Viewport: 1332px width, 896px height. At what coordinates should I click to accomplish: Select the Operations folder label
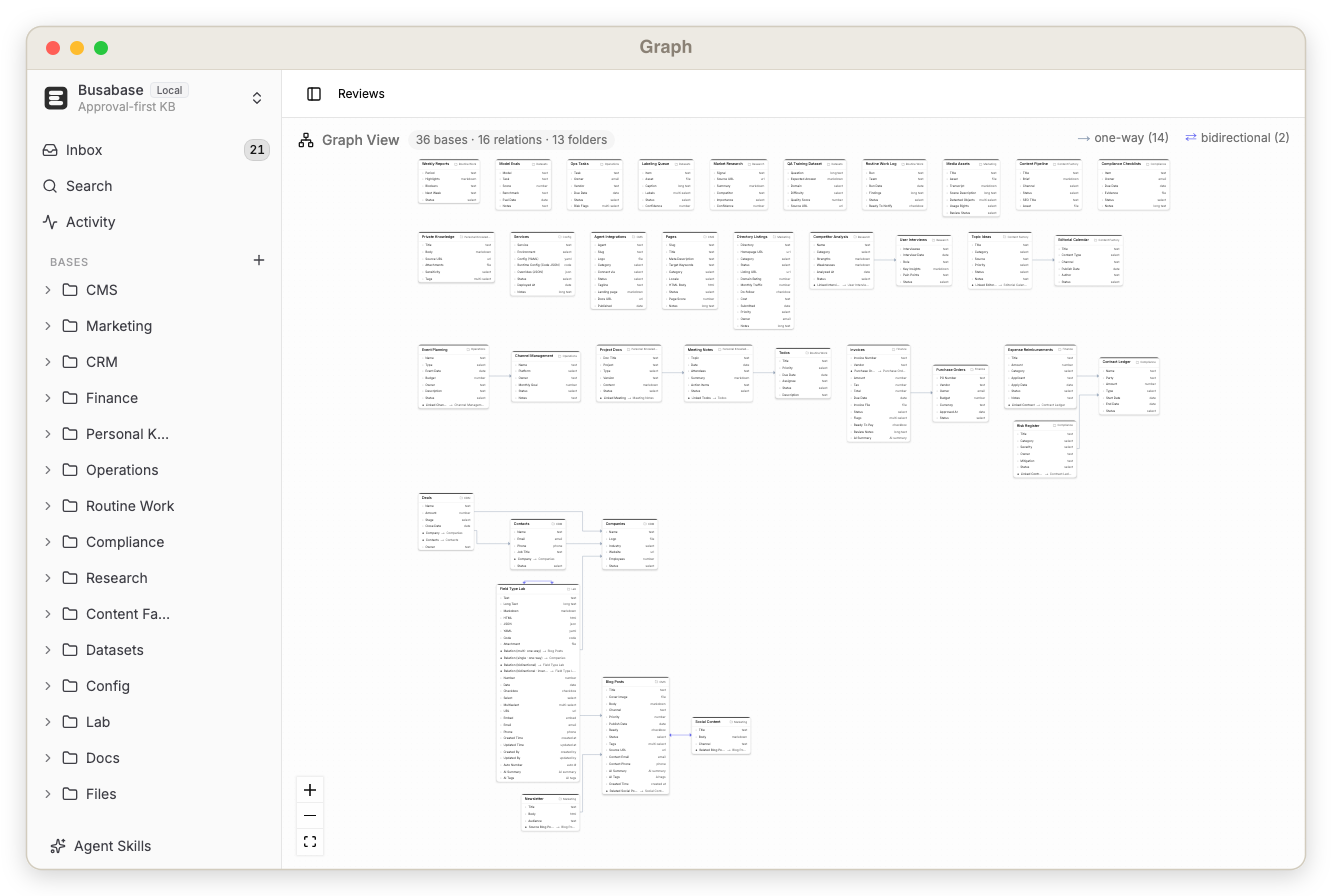[122, 470]
